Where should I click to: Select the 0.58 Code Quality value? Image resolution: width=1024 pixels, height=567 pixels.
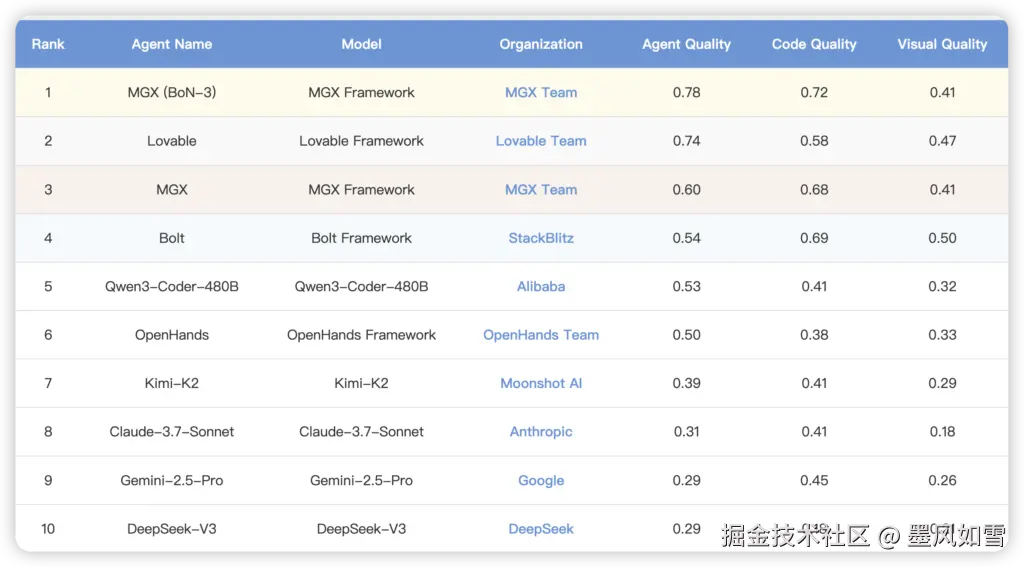(814, 140)
